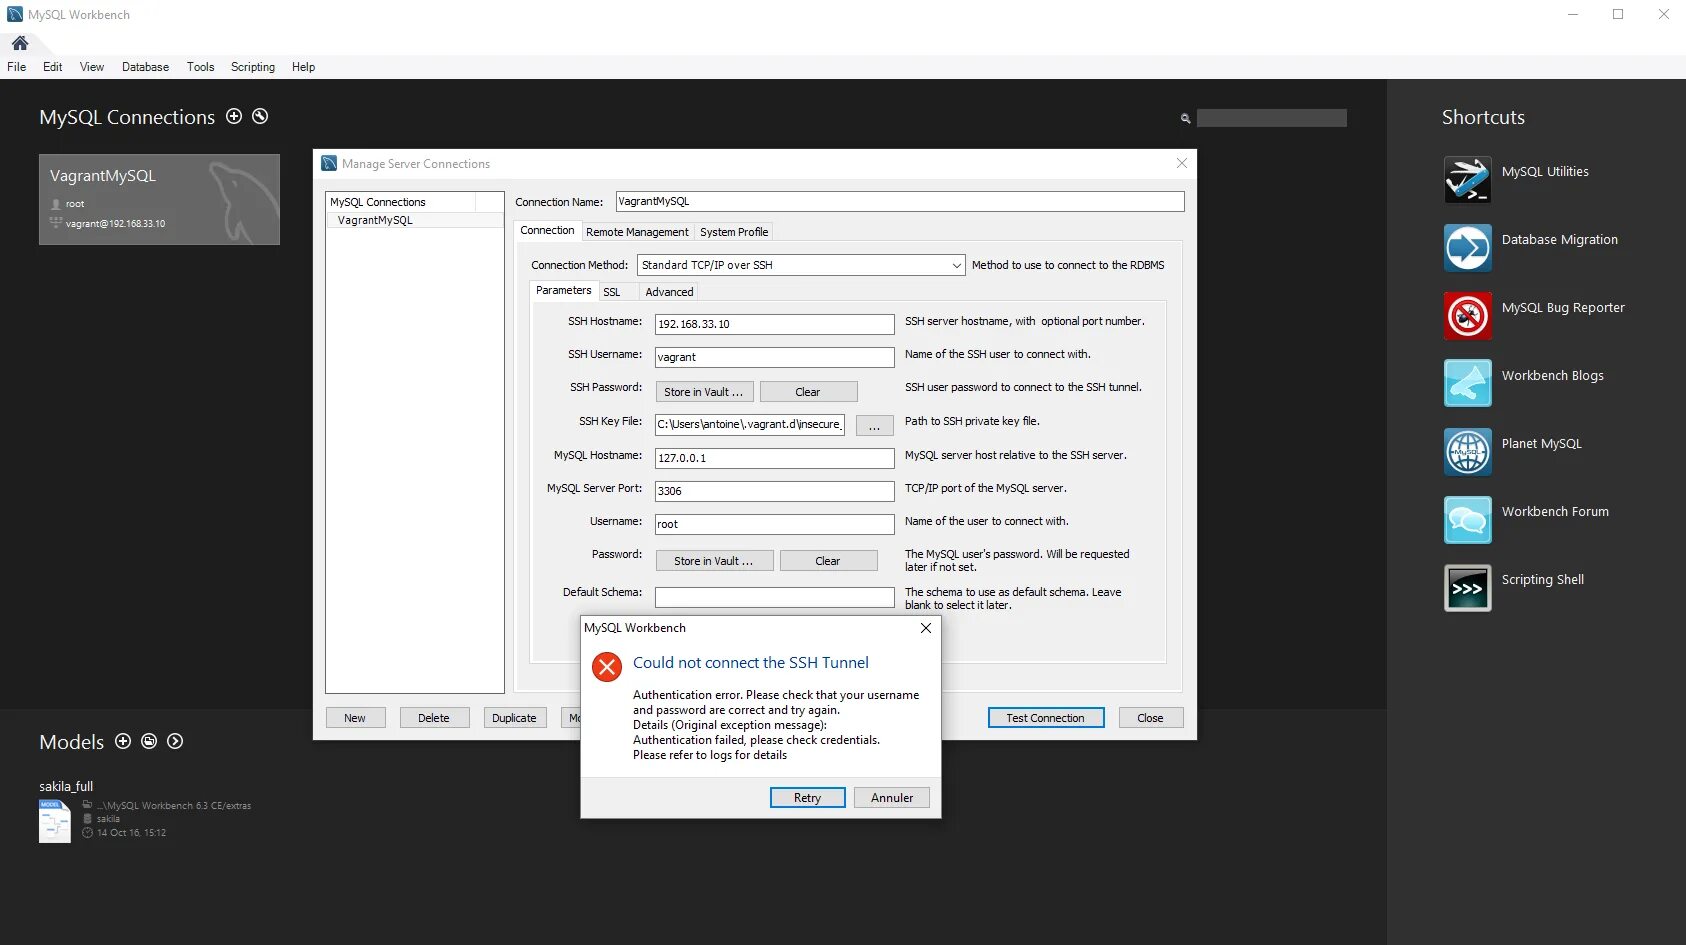
Task: Switch to Advanced parameters tab
Action: point(669,292)
